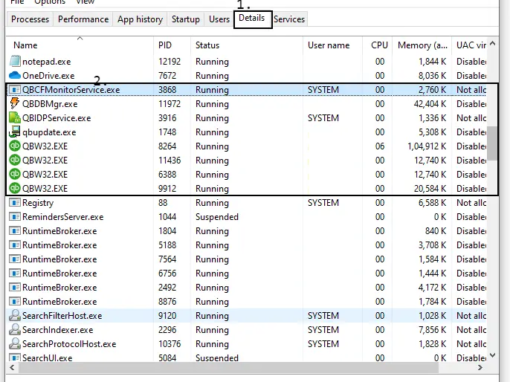Image resolution: width=510 pixels, height=382 pixels.
Task: Click the QBW32.EXE icon with PID 8264
Action: coord(15,146)
